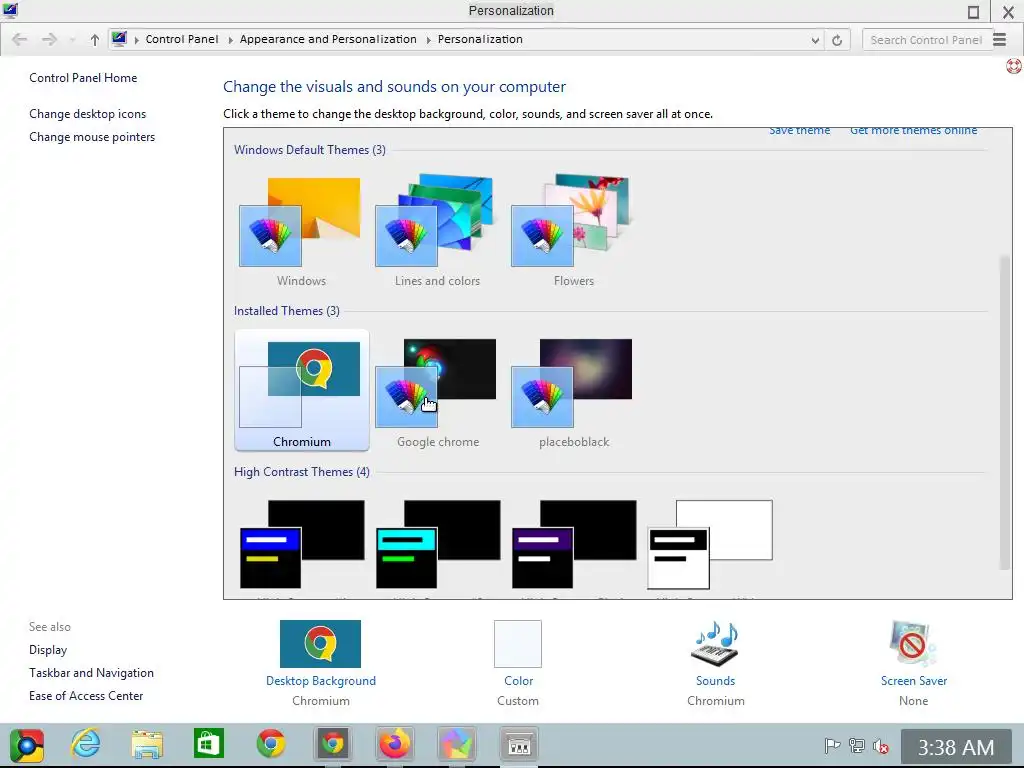1024x768 pixels.
Task: Click the Personalization breadcrumb
Action: (480, 39)
